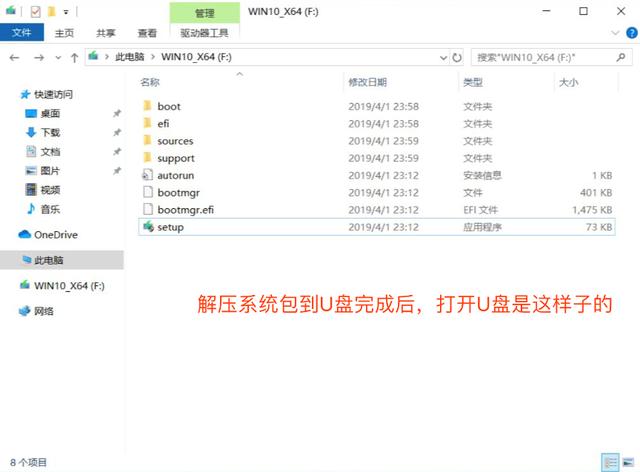Screen dimensions: 640x472
Task: Select 此电脑 in the navigation pane
Action: click(62, 260)
